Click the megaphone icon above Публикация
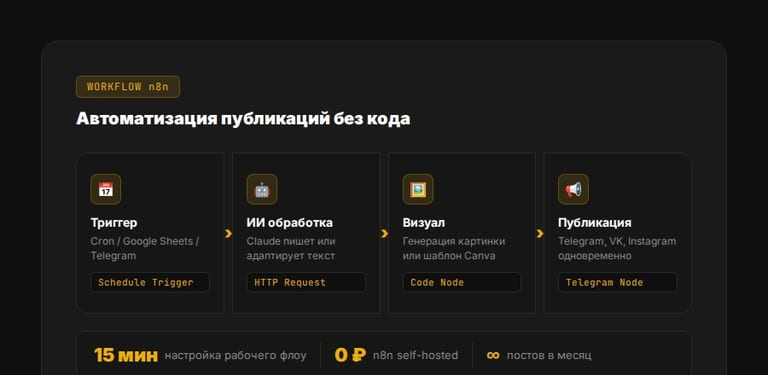This screenshot has width=768, height=375. [x=574, y=189]
